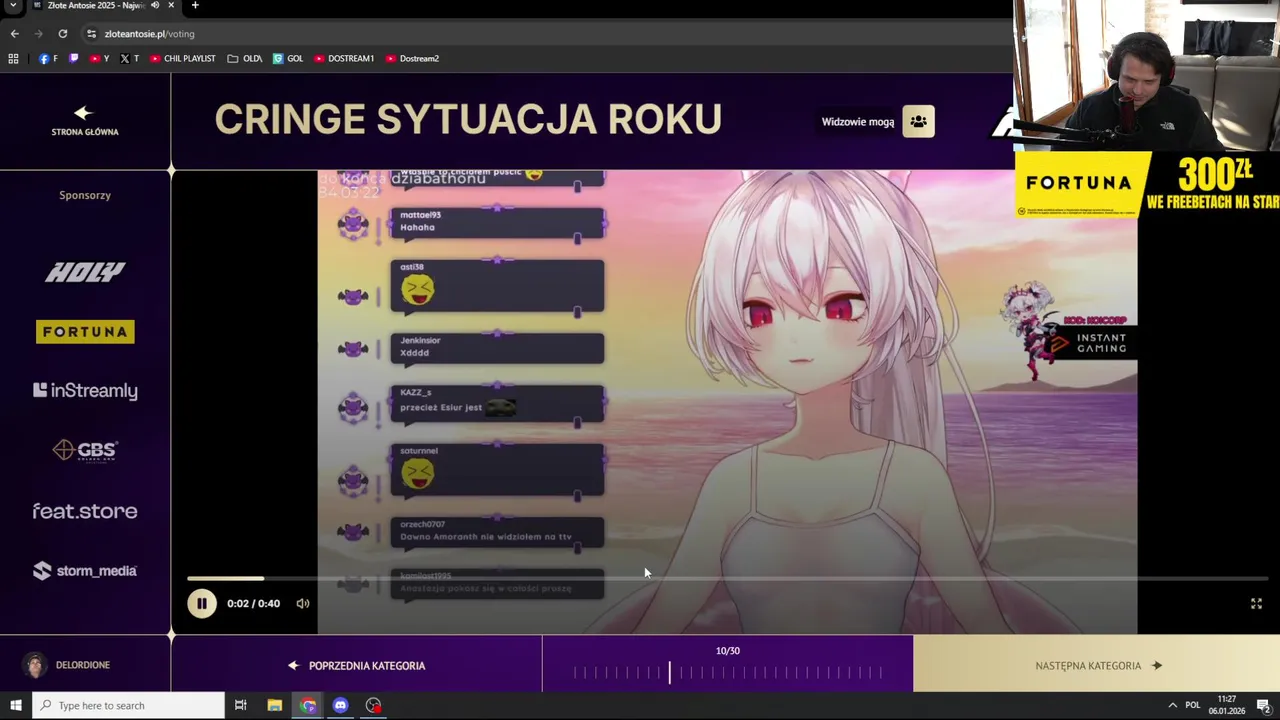The width and height of the screenshot is (1280, 720).
Task: Click the POL language indicator
Action: [1192, 706]
